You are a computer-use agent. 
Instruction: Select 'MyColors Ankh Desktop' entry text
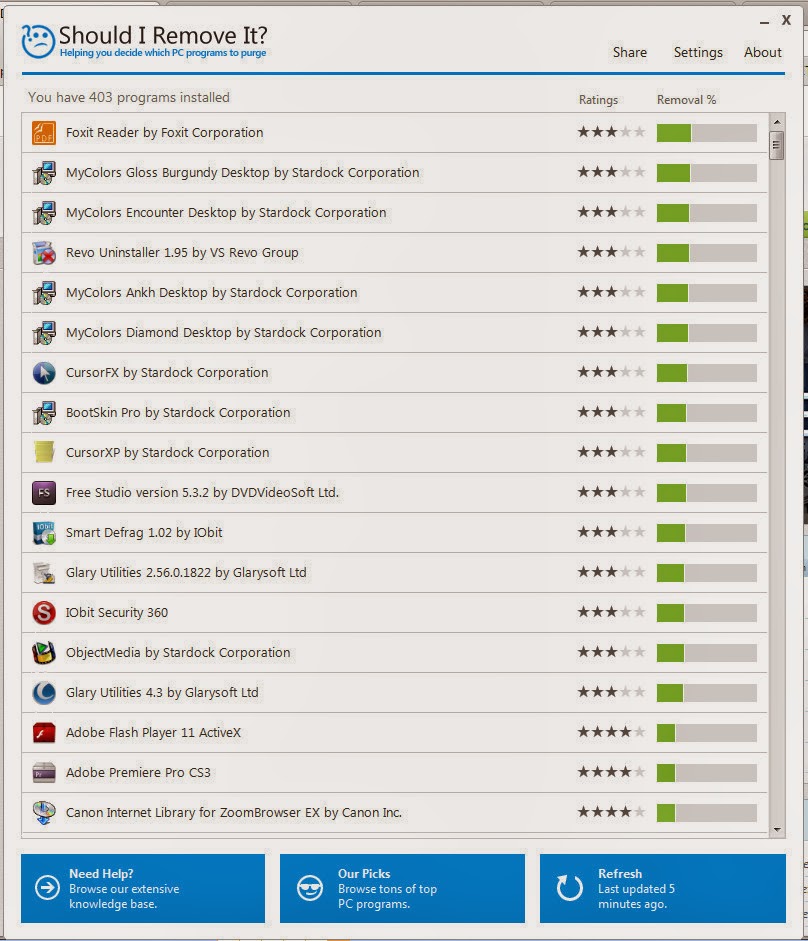click(211, 293)
